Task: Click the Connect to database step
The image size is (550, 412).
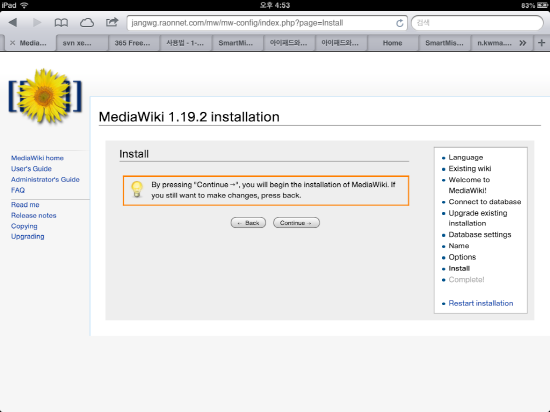Action: pyautogui.click(x=485, y=202)
